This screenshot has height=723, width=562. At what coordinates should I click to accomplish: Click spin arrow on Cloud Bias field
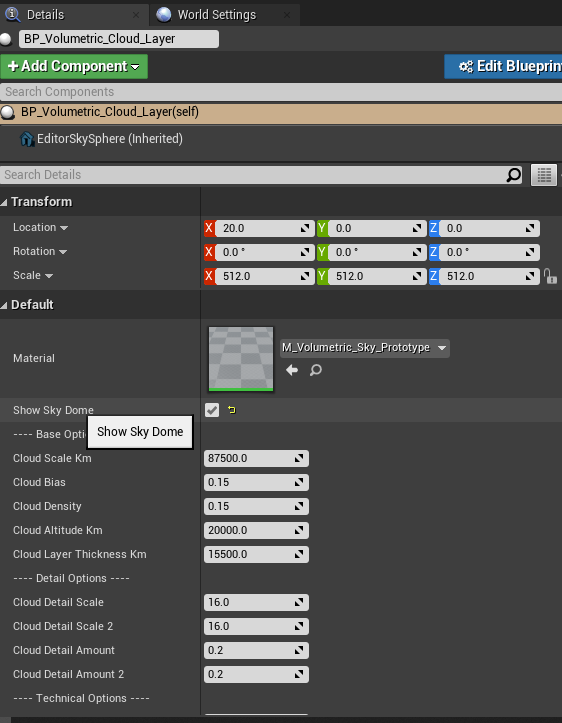[299, 482]
